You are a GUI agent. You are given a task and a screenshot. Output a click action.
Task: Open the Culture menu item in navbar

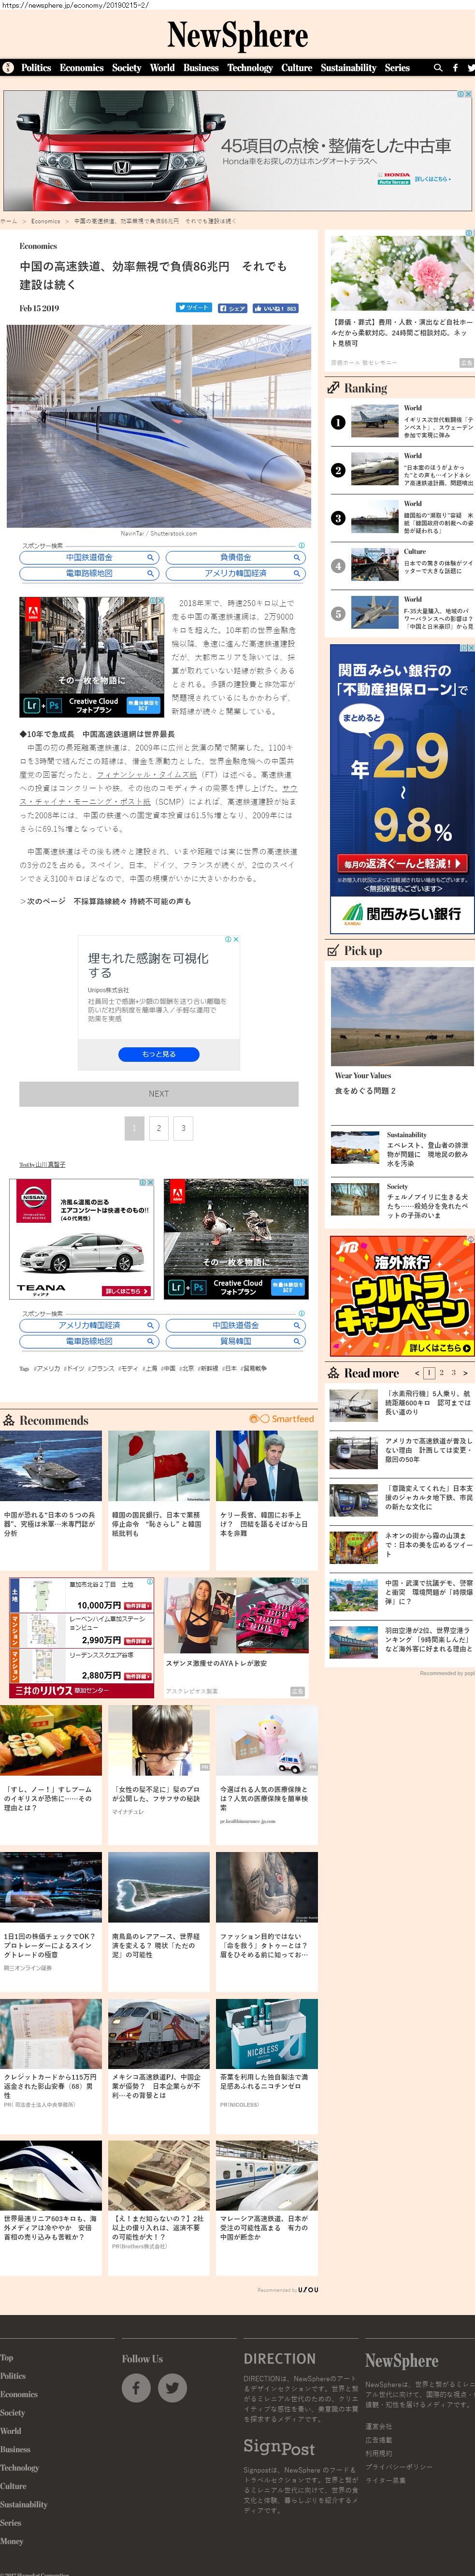[297, 68]
